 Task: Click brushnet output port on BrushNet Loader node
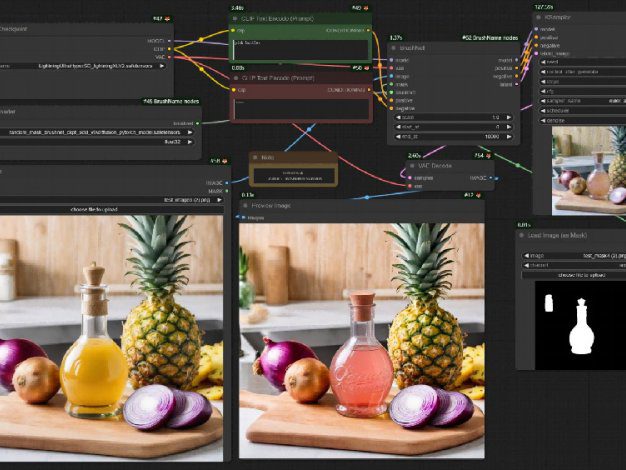point(197,123)
